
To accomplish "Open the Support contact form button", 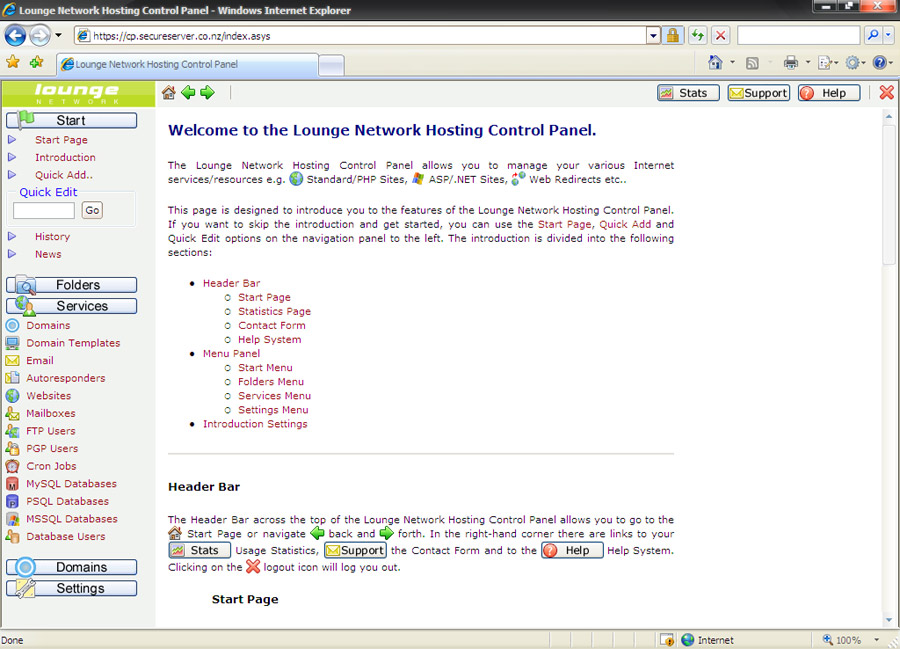I will click(758, 93).
